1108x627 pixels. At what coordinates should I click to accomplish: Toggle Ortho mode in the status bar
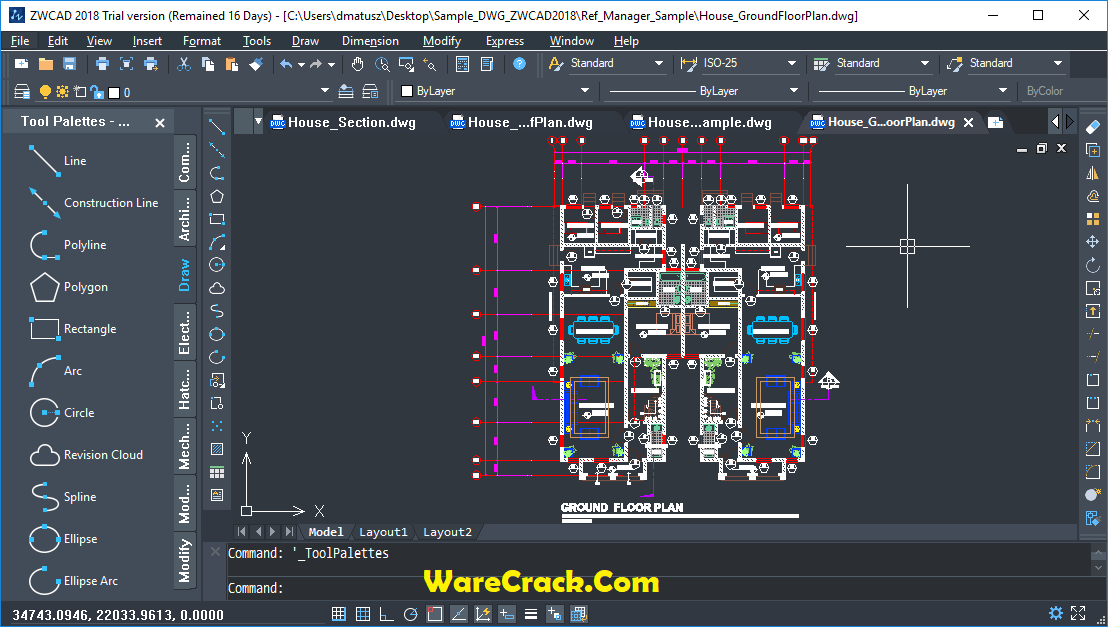[387, 614]
